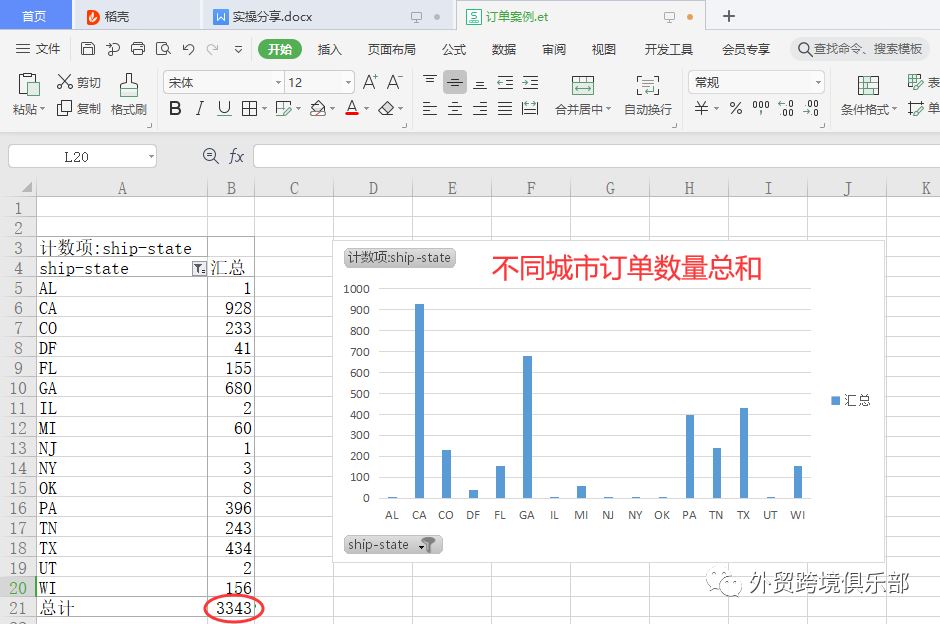Click the command search box 查找命令
The width and height of the screenshot is (940, 624).
click(x=861, y=49)
